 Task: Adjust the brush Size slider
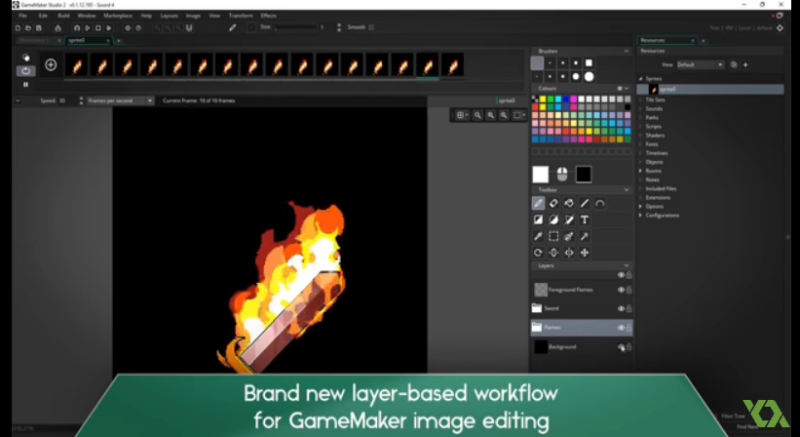coord(296,28)
